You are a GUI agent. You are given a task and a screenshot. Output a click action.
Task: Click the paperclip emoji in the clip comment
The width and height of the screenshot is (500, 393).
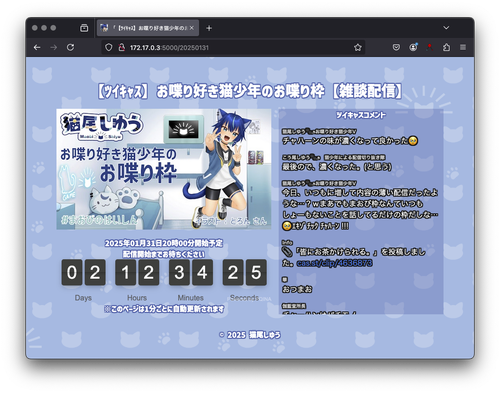[287, 252]
